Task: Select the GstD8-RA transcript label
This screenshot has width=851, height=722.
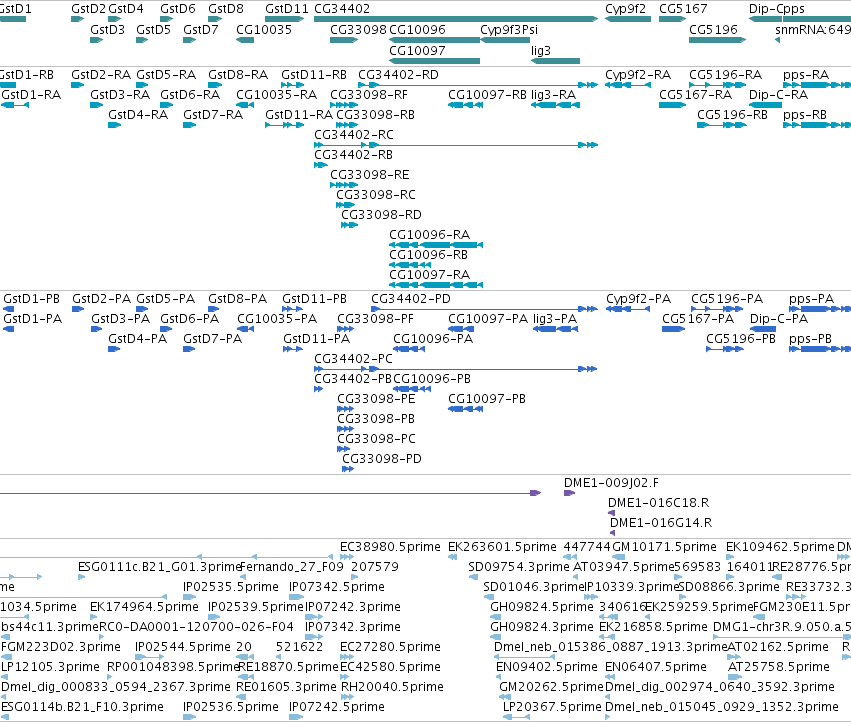Action: pyautogui.click(x=238, y=74)
